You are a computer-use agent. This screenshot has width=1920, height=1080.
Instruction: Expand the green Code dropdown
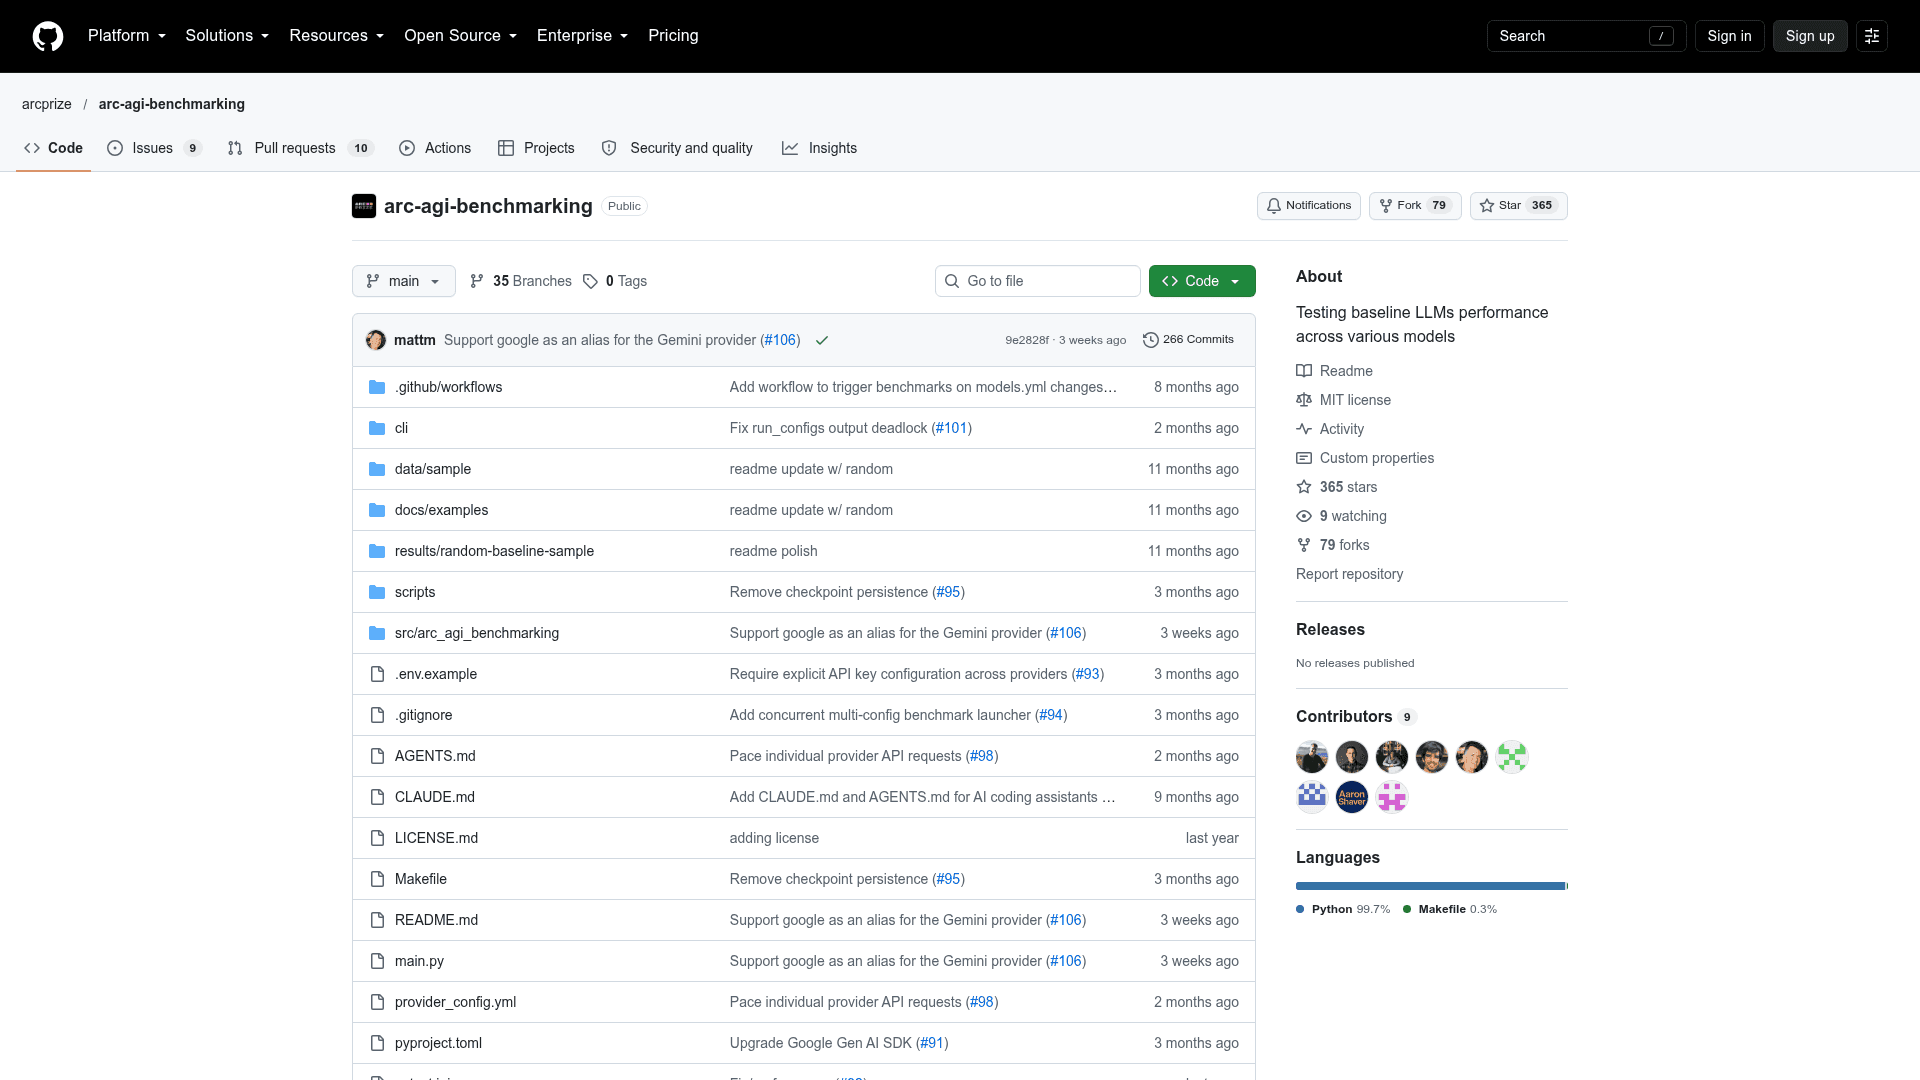(x=1202, y=281)
